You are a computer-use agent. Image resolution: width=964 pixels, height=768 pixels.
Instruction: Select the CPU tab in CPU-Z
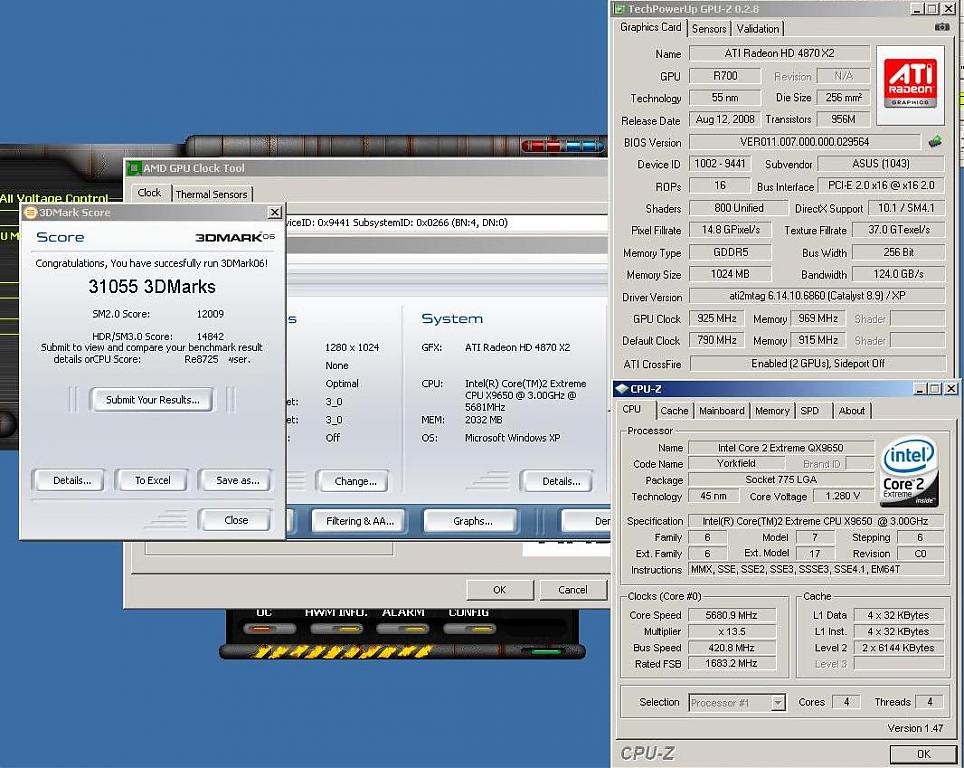631,409
